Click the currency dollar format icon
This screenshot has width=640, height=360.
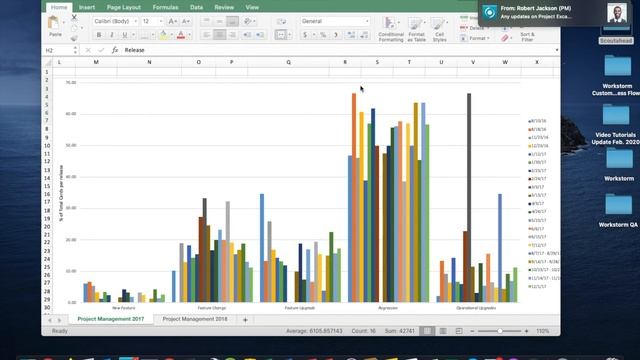[x=305, y=35]
